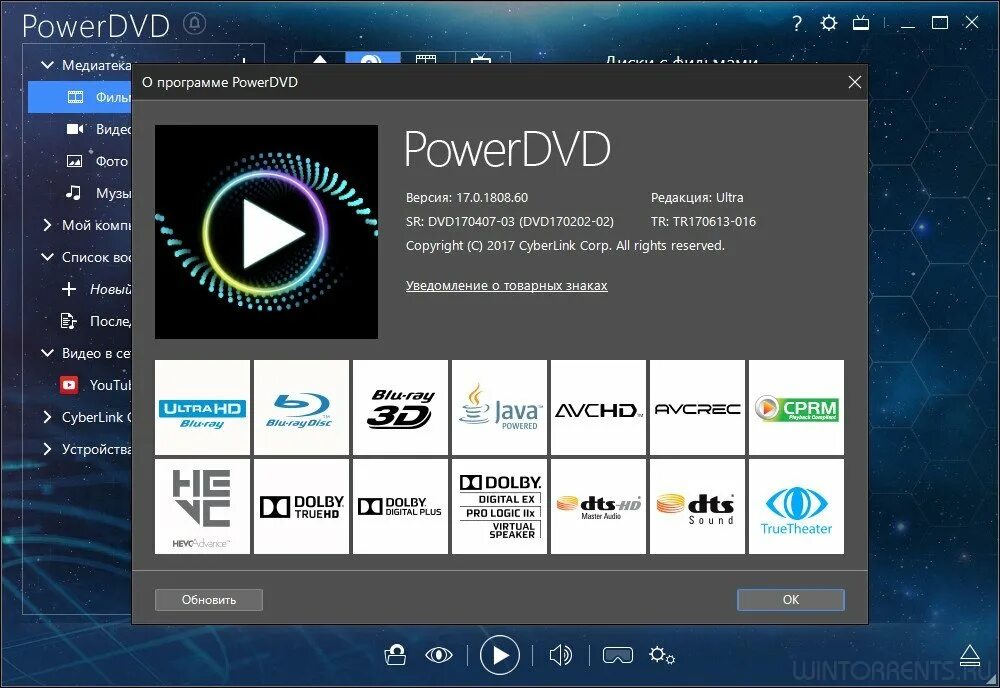The height and width of the screenshot is (688, 1000).
Task: Click the Ultra HD Blu-ray logo
Action: 202,407
